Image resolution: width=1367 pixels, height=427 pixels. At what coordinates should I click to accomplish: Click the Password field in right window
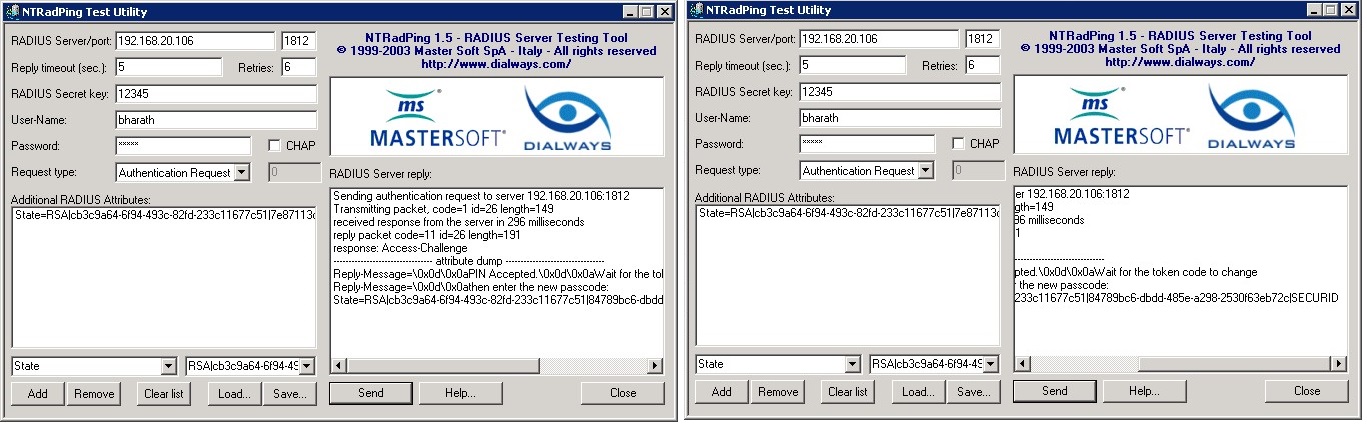(866, 144)
